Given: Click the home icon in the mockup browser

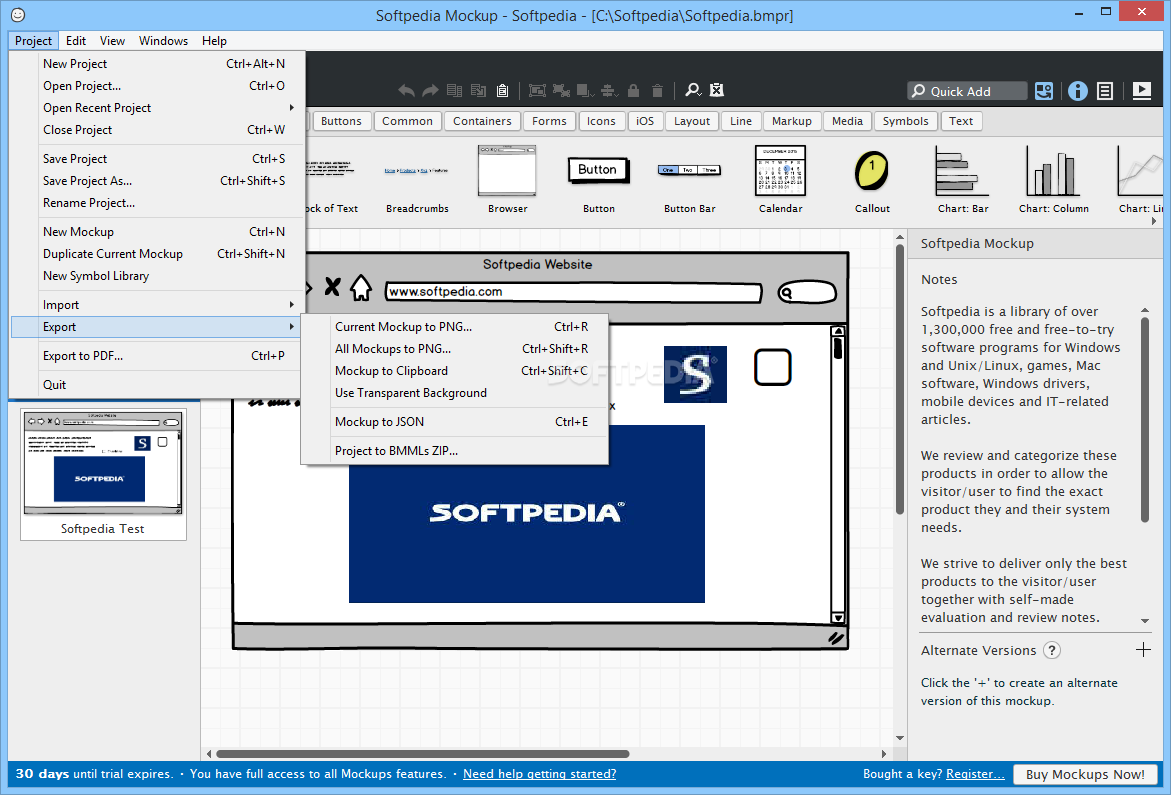Looking at the screenshot, I should (361, 287).
